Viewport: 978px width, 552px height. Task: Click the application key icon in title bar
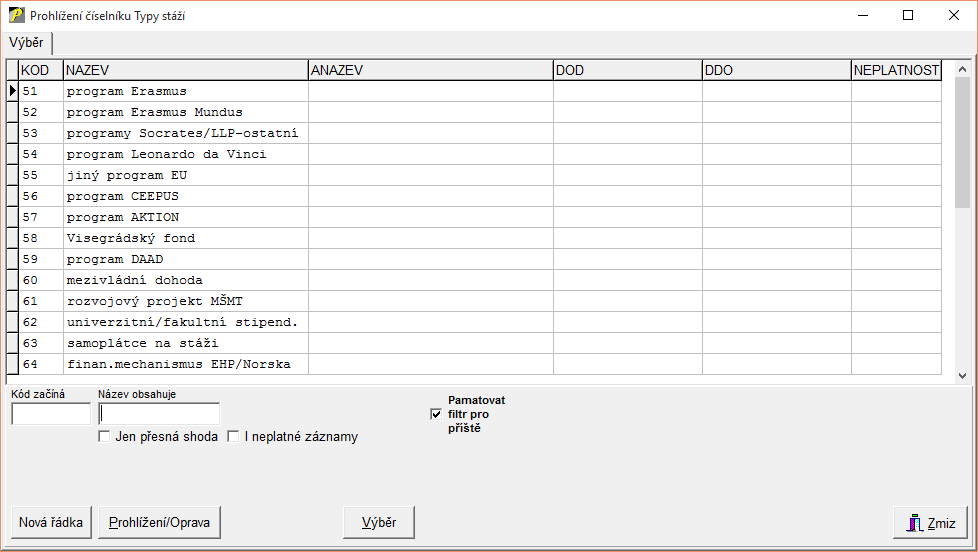pos(16,16)
